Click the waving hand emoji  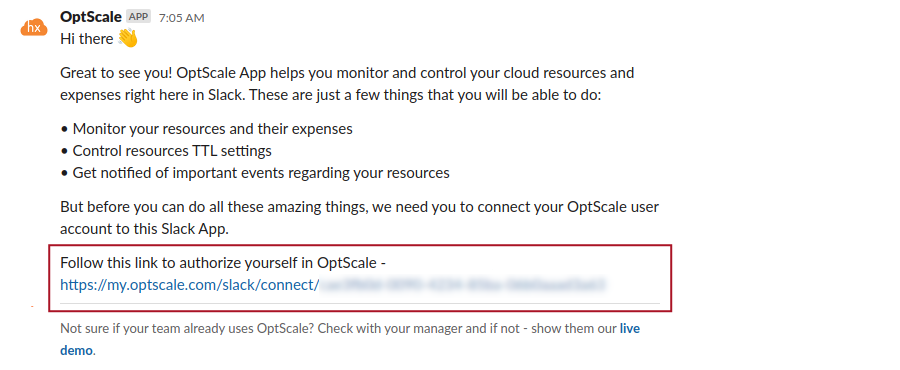point(127,39)
